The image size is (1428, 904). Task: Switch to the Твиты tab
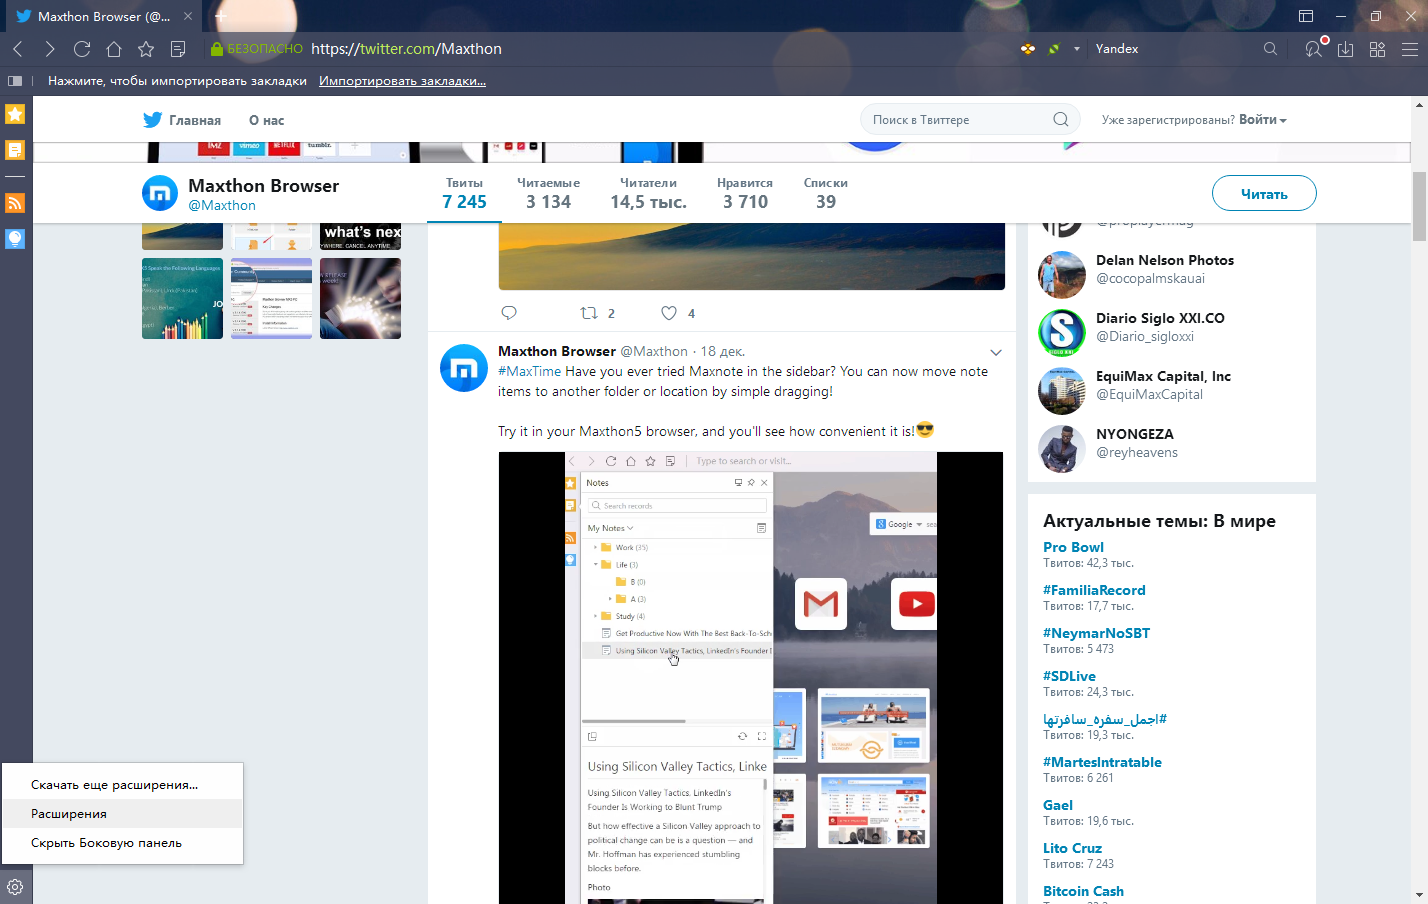[464, 193]
